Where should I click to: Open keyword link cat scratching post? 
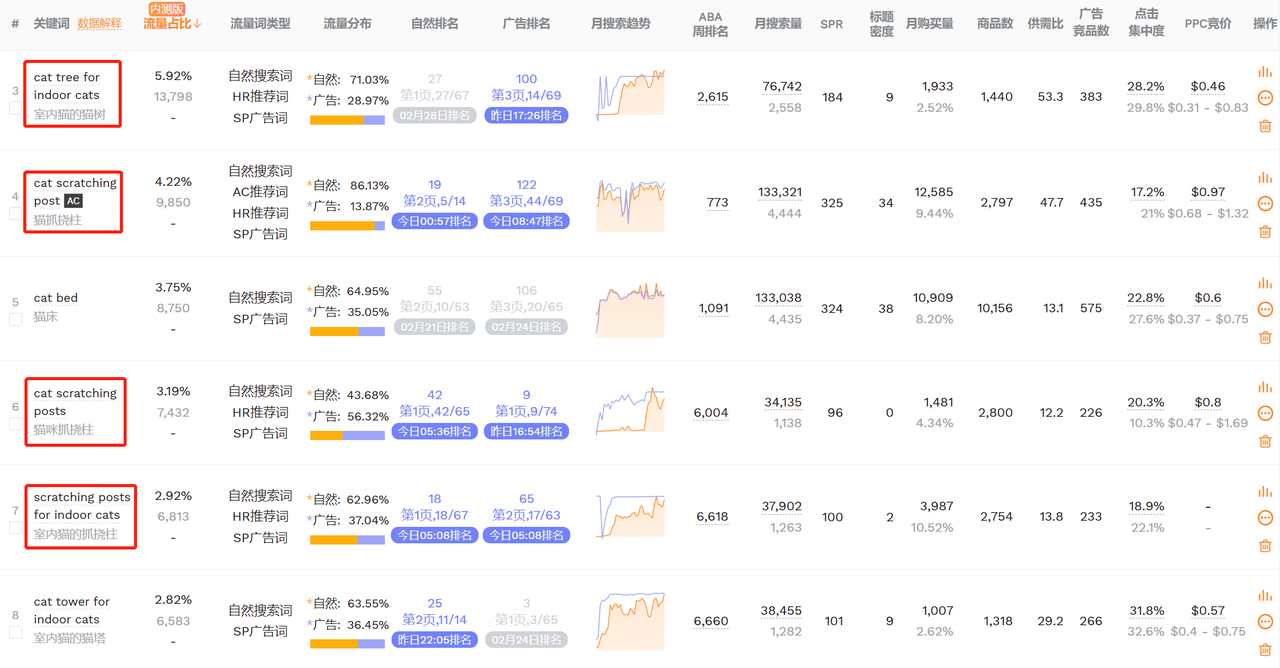pos(75,192)
